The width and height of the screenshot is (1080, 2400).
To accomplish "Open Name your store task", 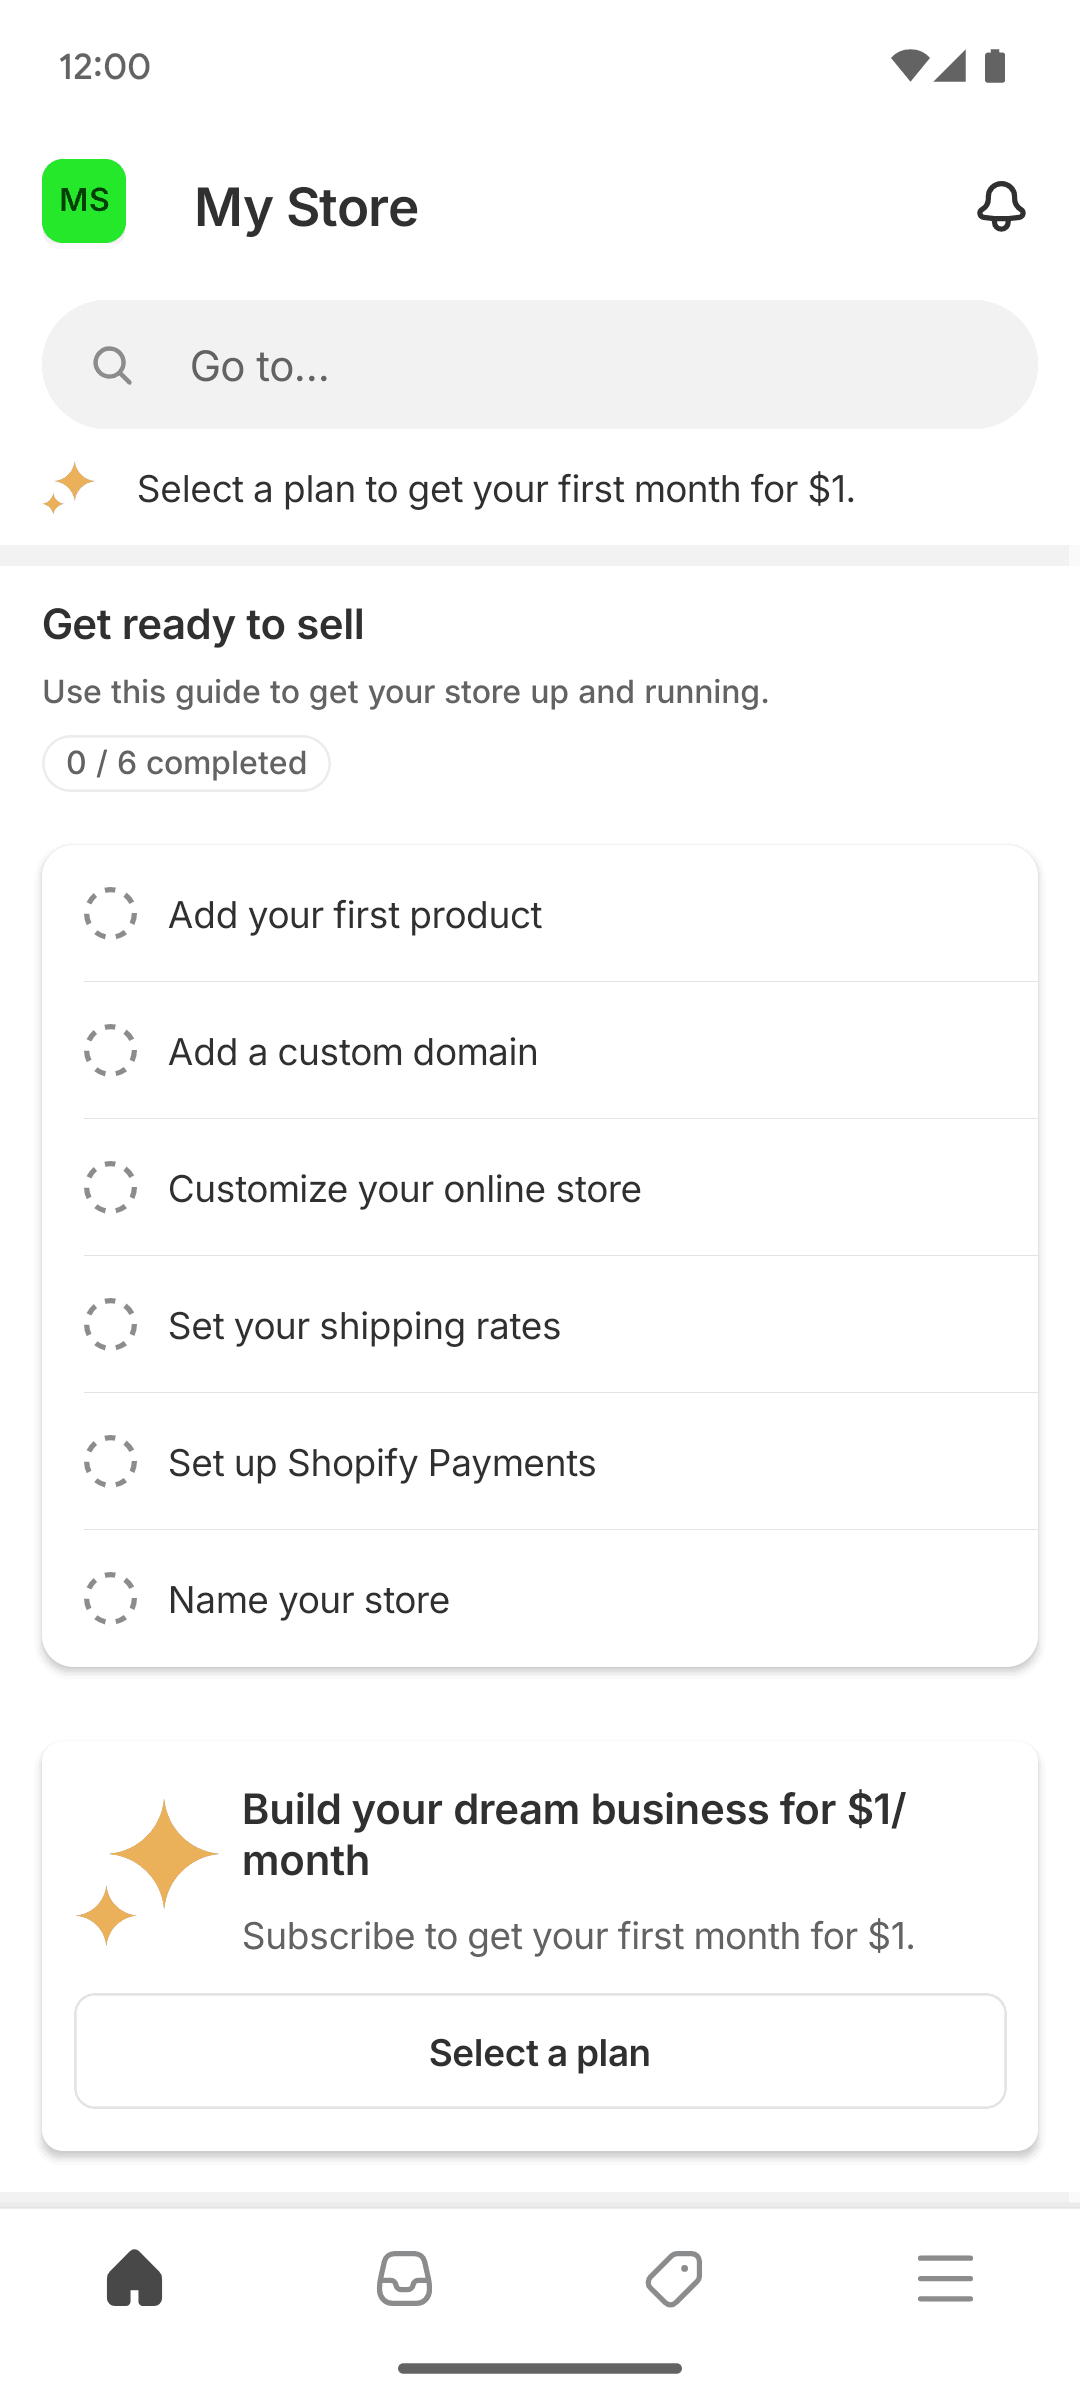I will tap(308, 1600).
